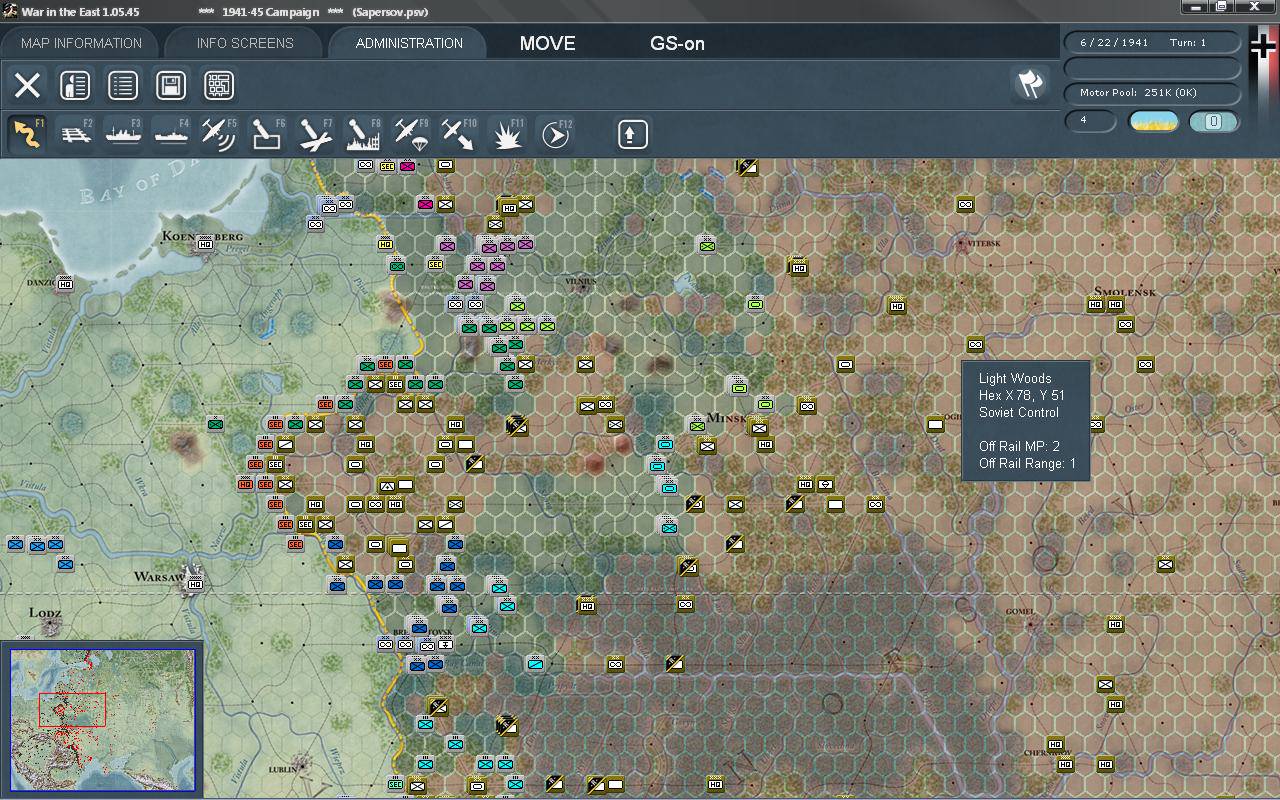This screenshot has height=800, width=1280.
Task: Select the HQ counter at Koenigsberg
Action: coord(205,244)
